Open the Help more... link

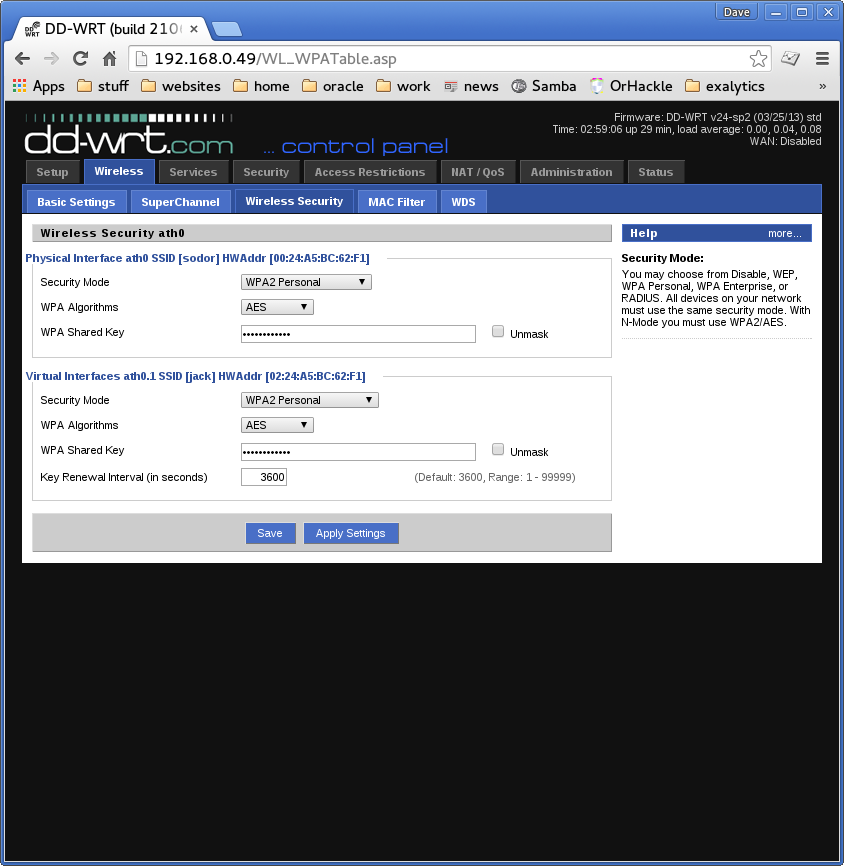tap(784, 233)
